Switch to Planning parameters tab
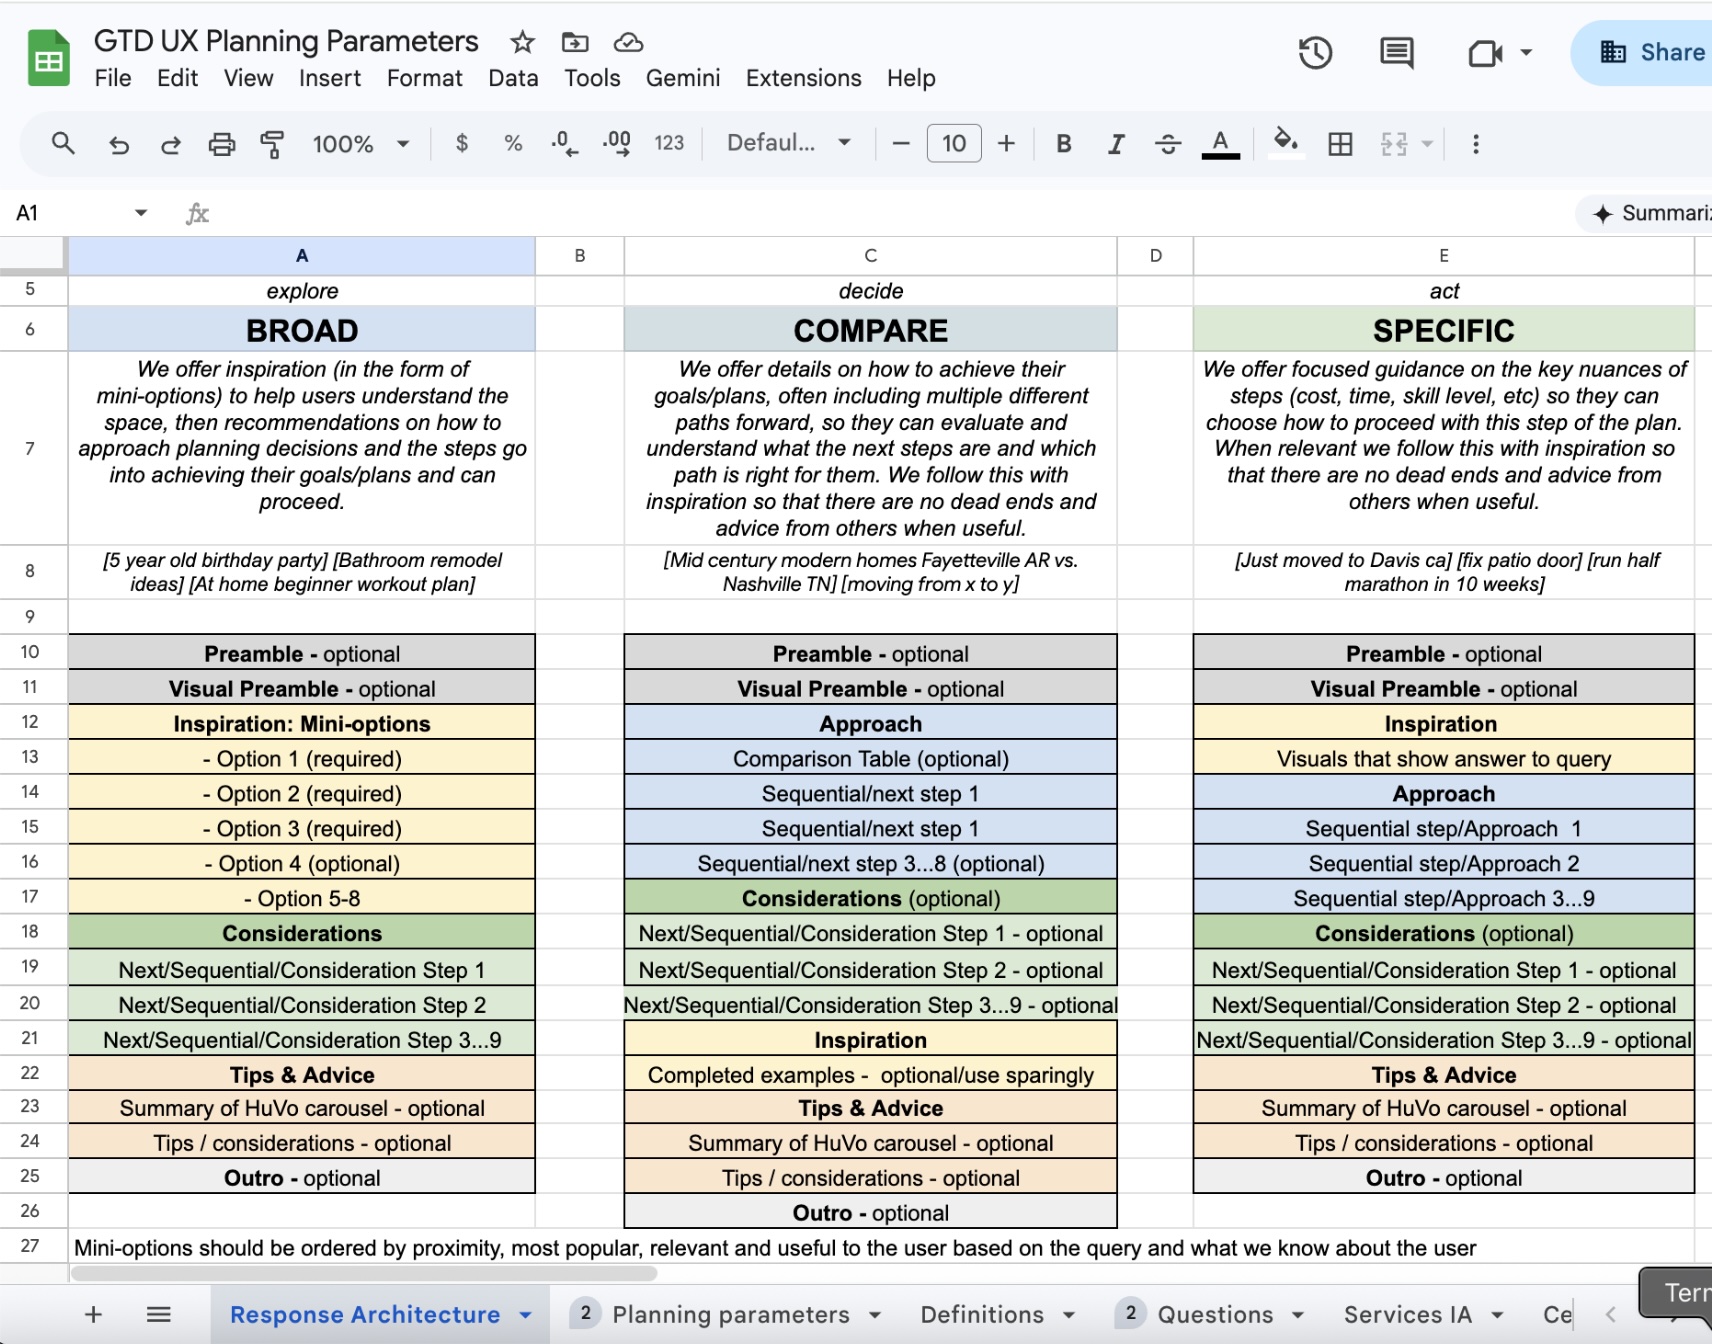1712x1344 pixels. [x=731, y=1314]
